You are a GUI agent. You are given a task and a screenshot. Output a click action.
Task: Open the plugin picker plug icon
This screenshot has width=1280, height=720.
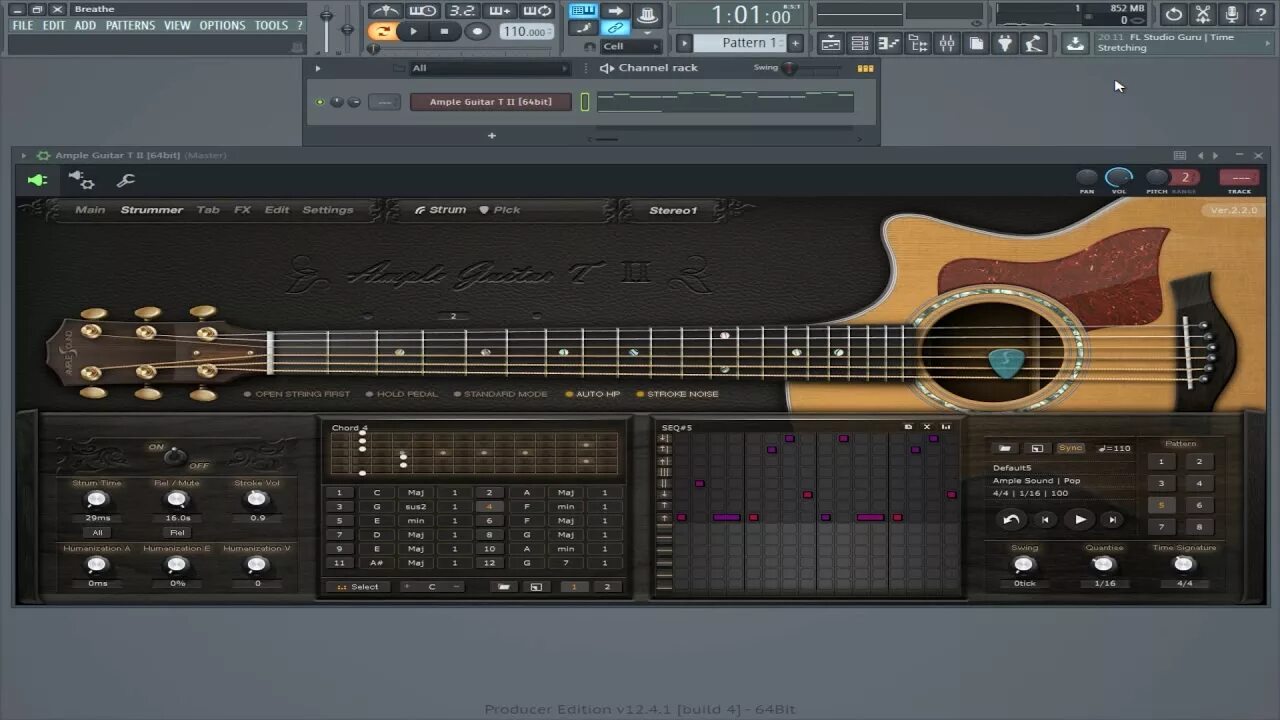tap(1006, 43)
